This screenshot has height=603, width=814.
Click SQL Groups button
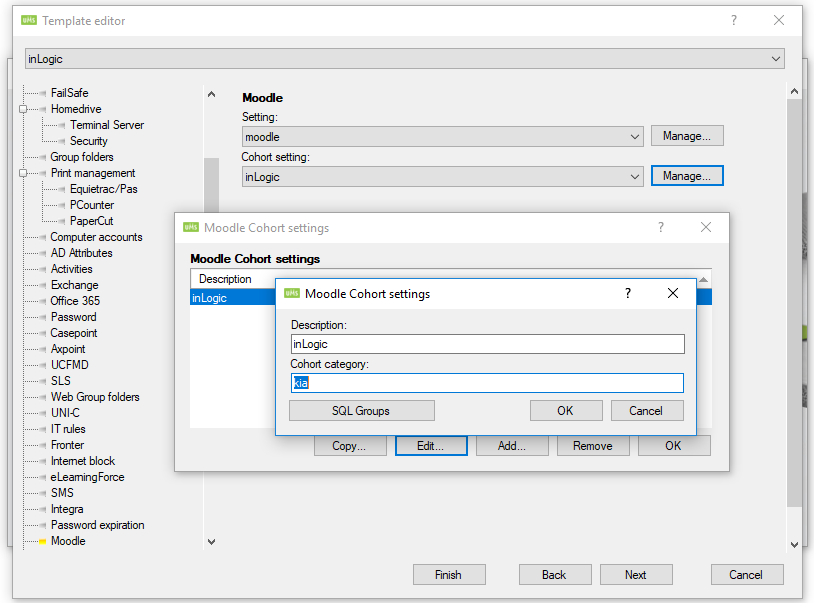361,410
